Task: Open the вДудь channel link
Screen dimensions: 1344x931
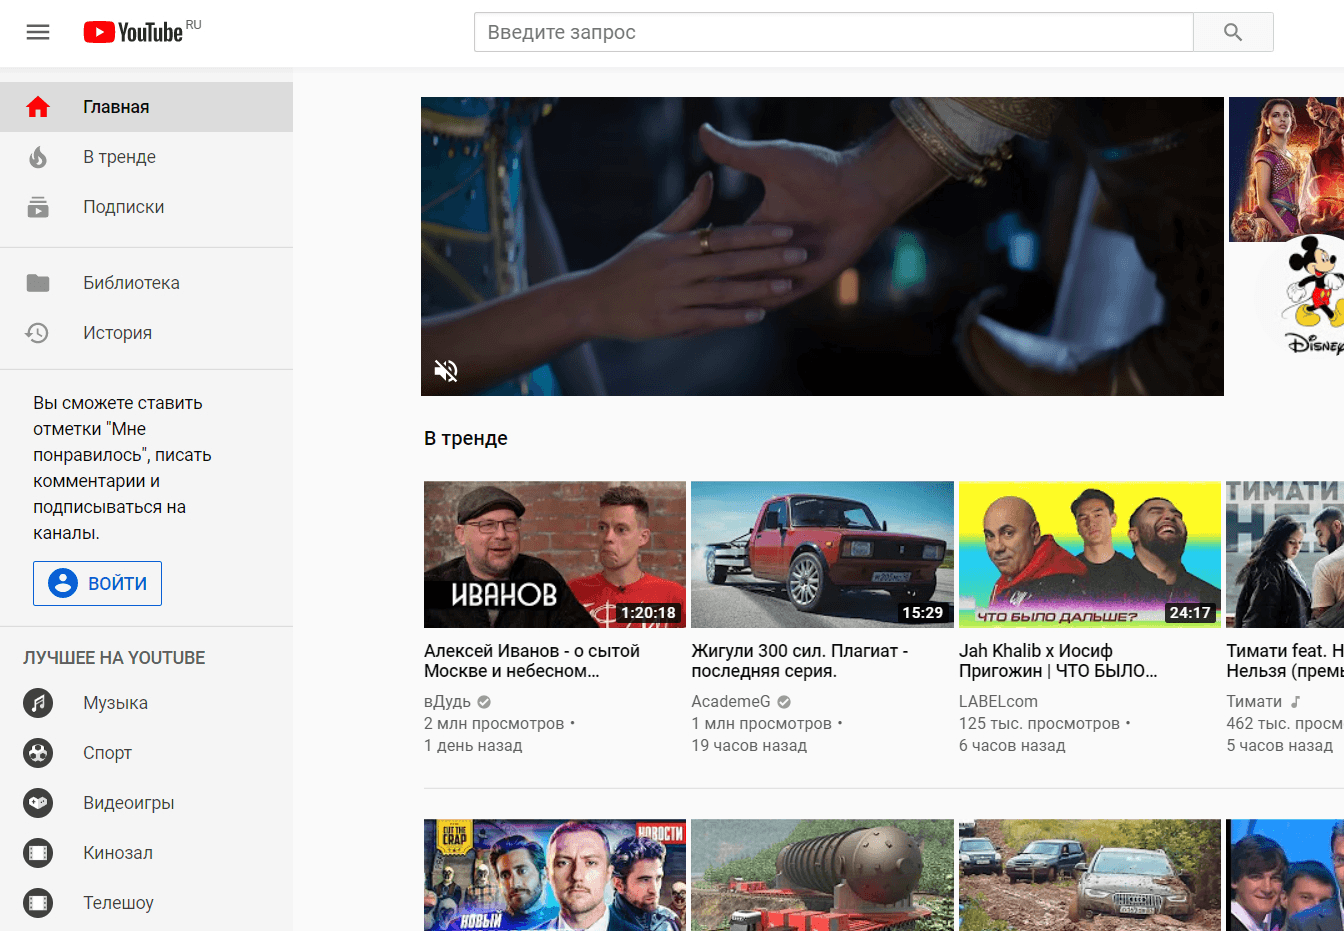Action: 447,701
